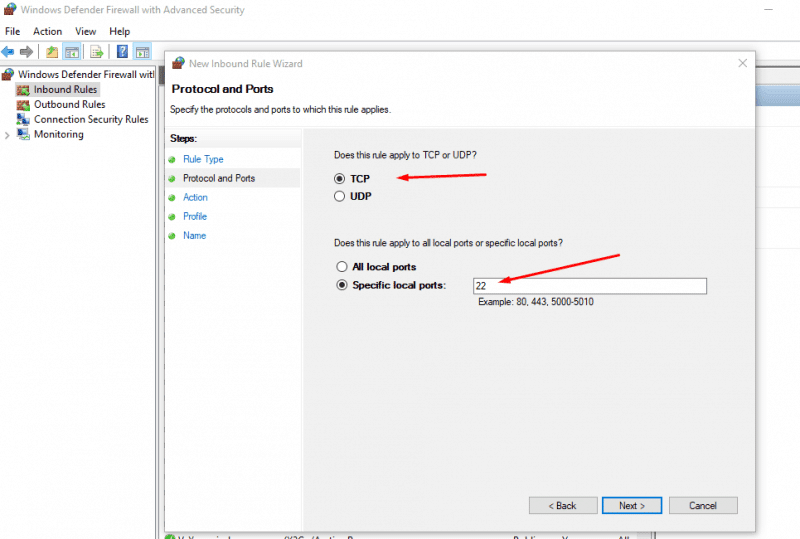Open the File menu

click(12, 31)
